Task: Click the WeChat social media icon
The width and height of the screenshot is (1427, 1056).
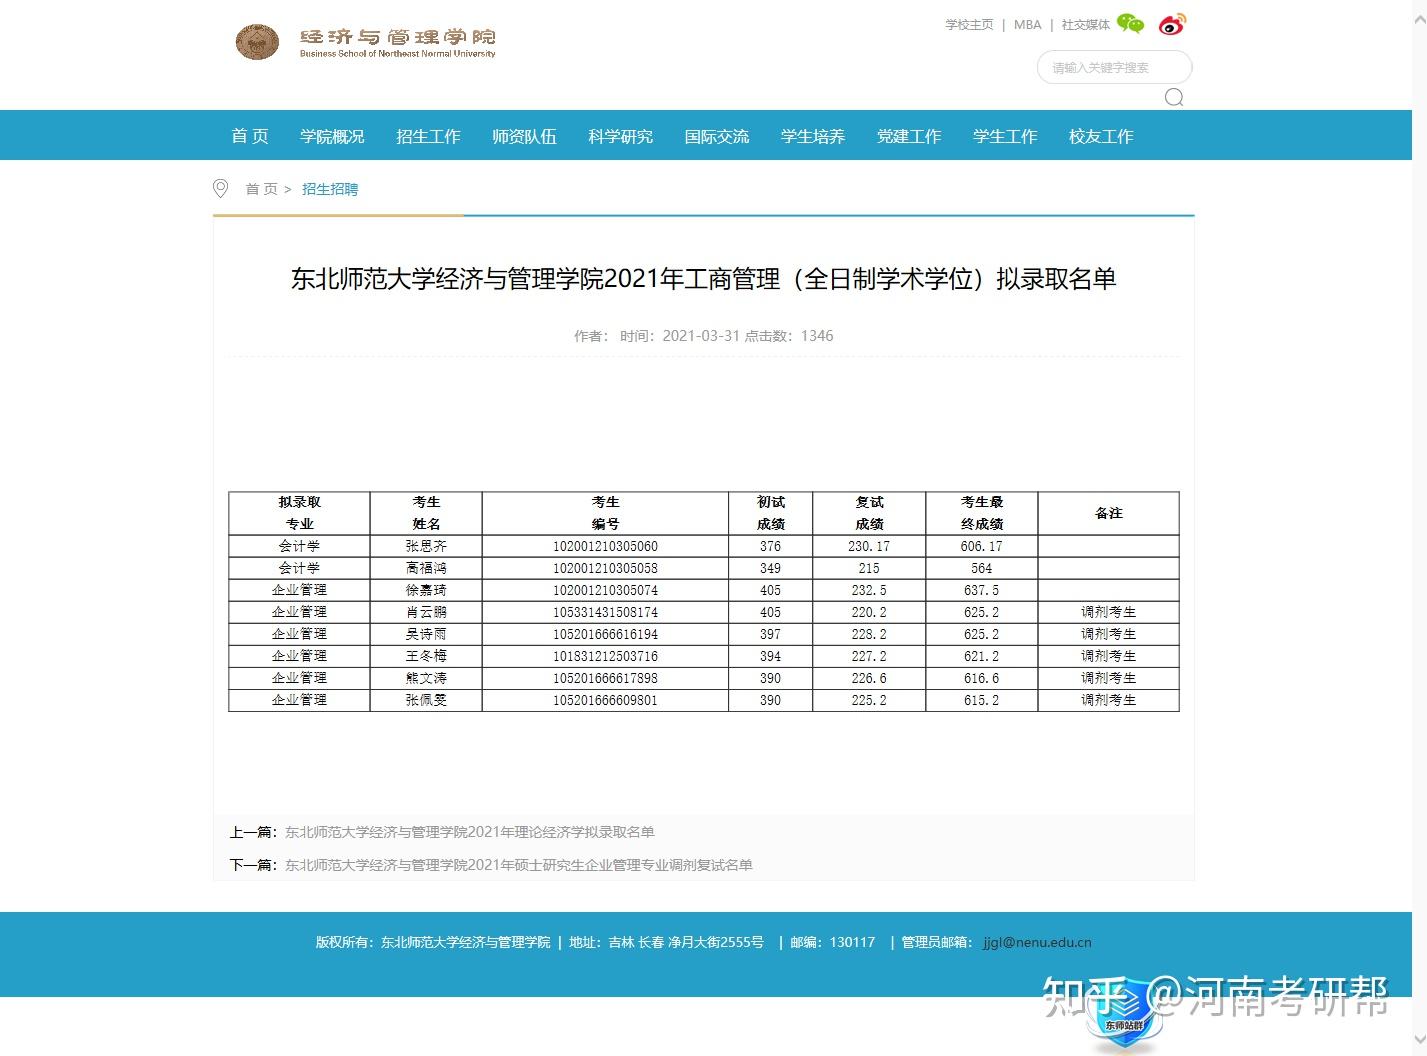Action: 1130,24
